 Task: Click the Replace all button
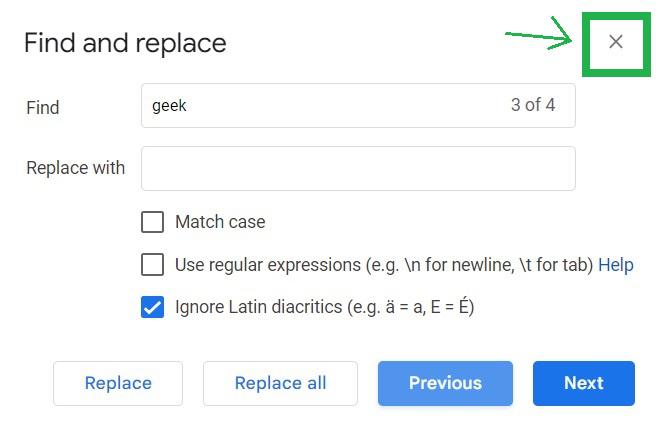[x=280, y=383]
